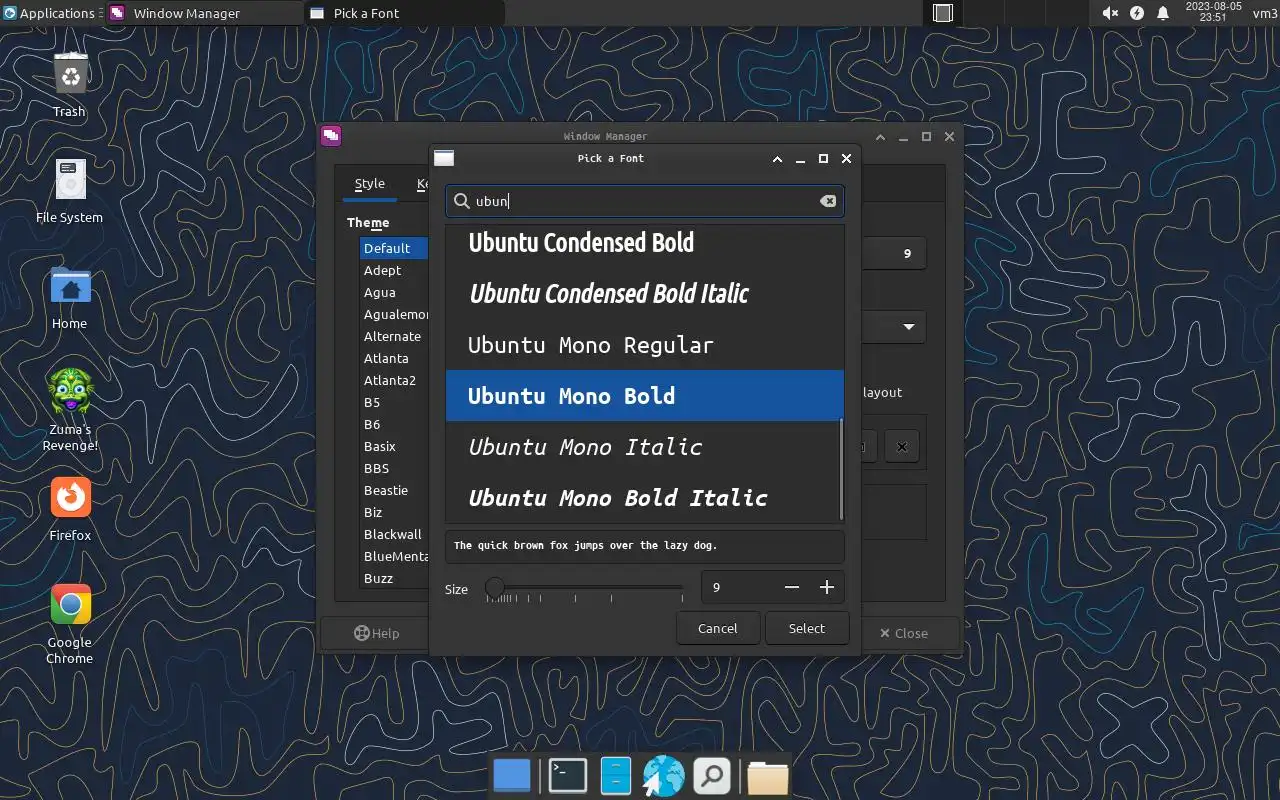The image size is (1280, 800).
Task: Click the Pick a Font window menu icon
Action: [444, 158]
